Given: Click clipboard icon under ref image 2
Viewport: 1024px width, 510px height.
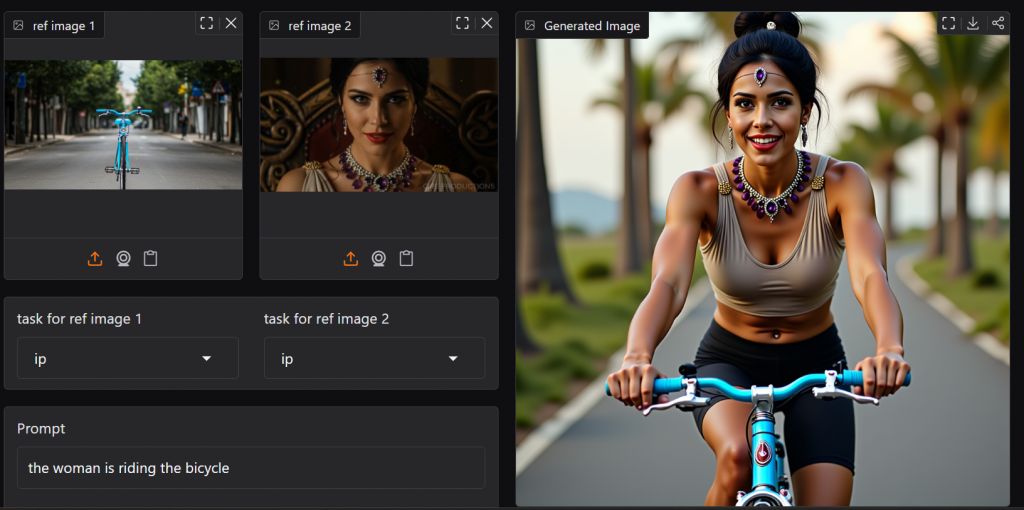Looking at the screenshot, I should point(406,259).
